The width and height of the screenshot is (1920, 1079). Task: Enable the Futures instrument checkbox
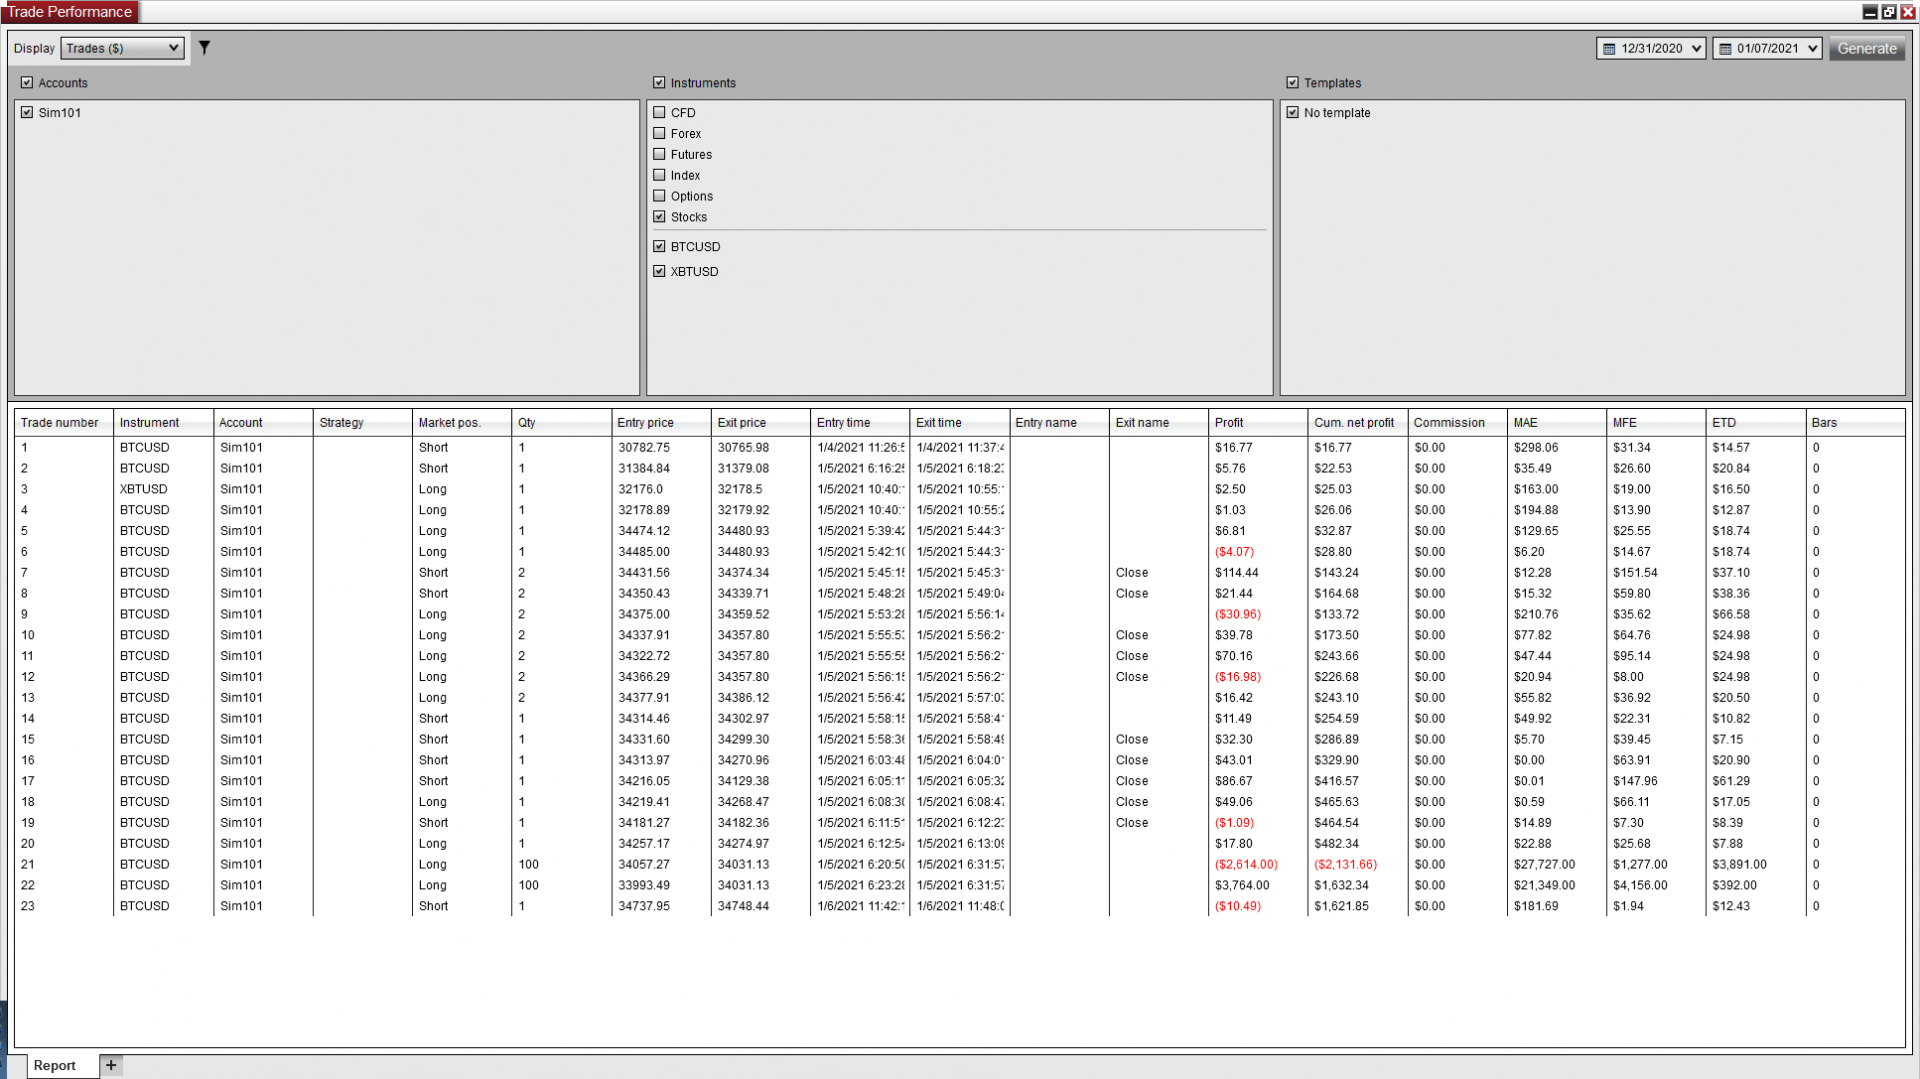point(659,154)
